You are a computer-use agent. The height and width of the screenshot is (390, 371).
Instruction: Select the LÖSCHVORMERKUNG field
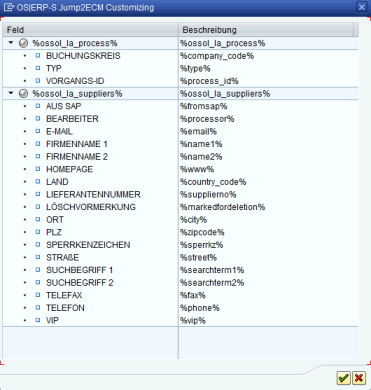[x=91, y=207]
